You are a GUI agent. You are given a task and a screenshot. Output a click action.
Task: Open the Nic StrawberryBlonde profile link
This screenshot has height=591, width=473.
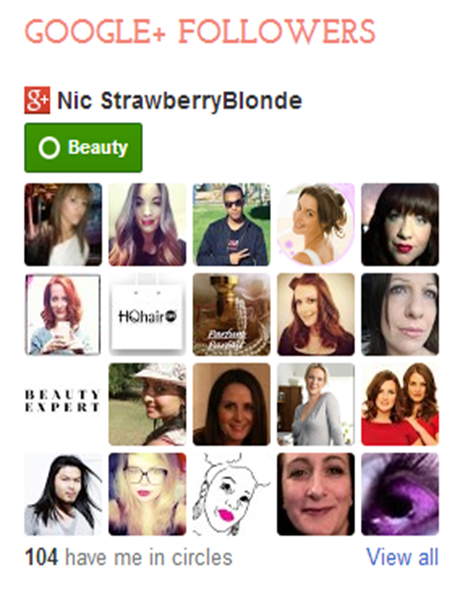click(179, 101)
